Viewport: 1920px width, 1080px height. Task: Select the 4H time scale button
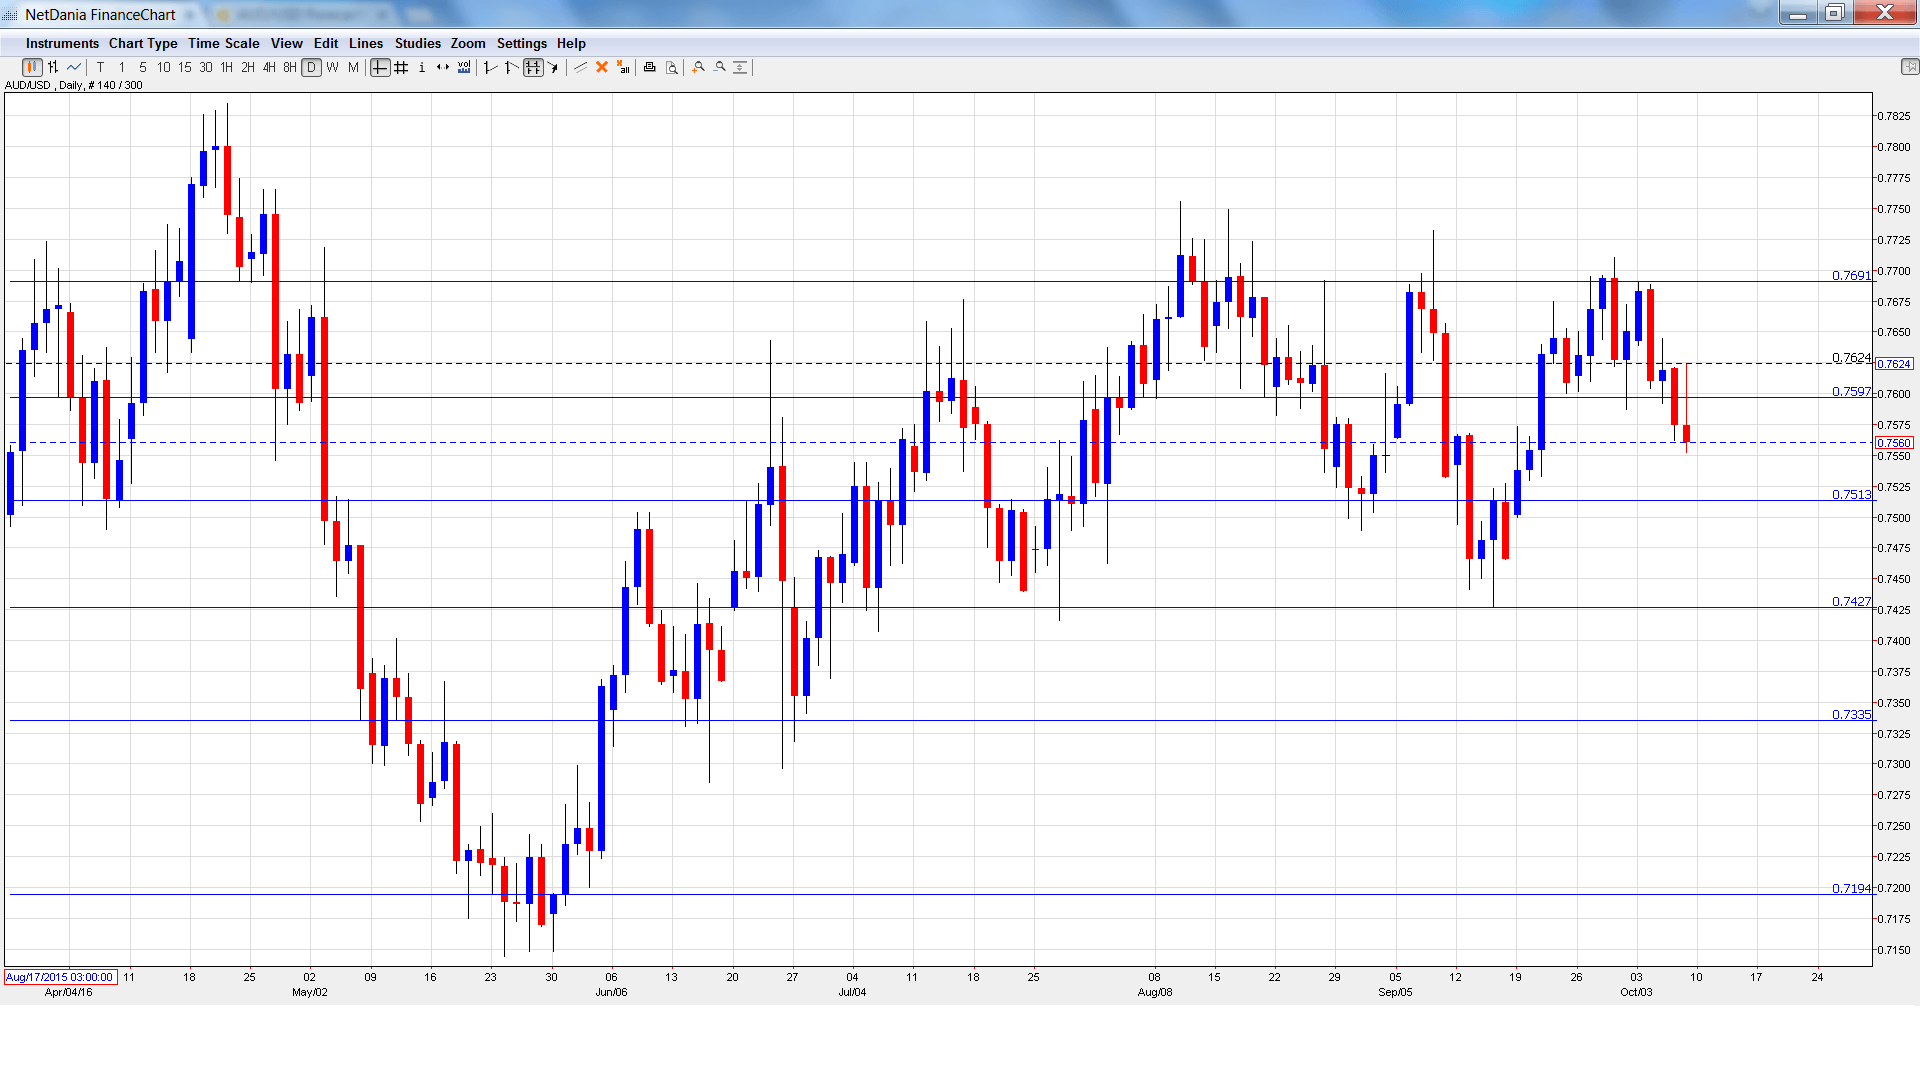point(269,68)
